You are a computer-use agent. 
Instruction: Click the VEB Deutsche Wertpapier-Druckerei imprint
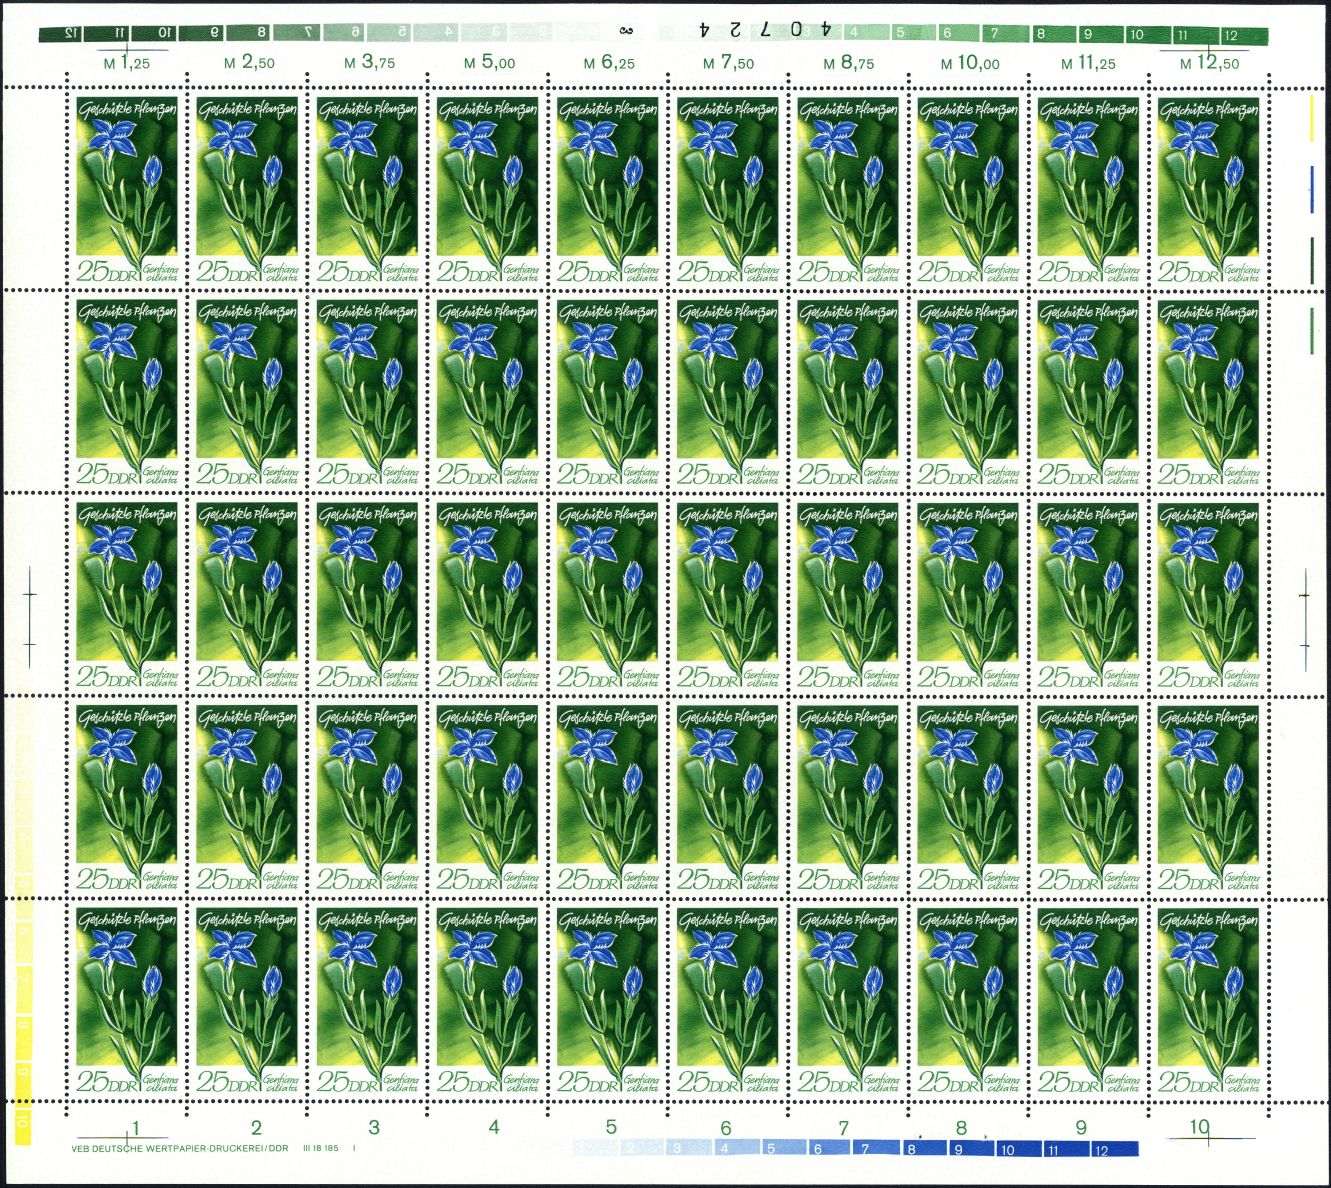180,1149
